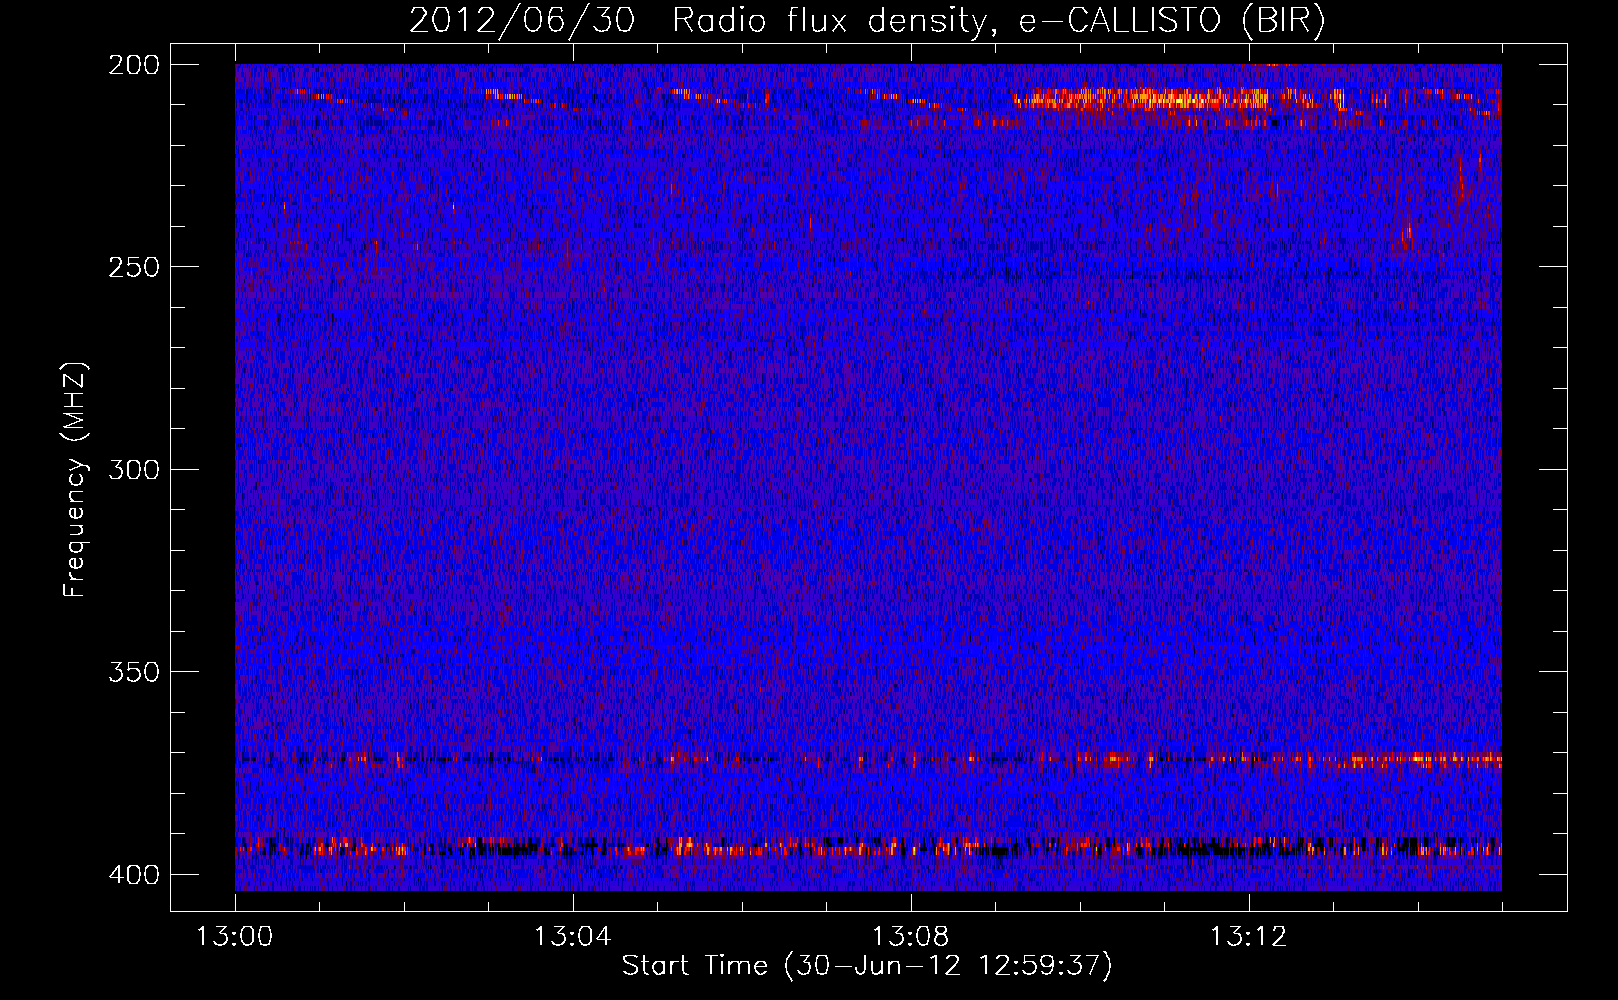Click the 13:04 time tick label
The height and width of the screenshot is (1000, 1618).
click(x=573, y=937)
